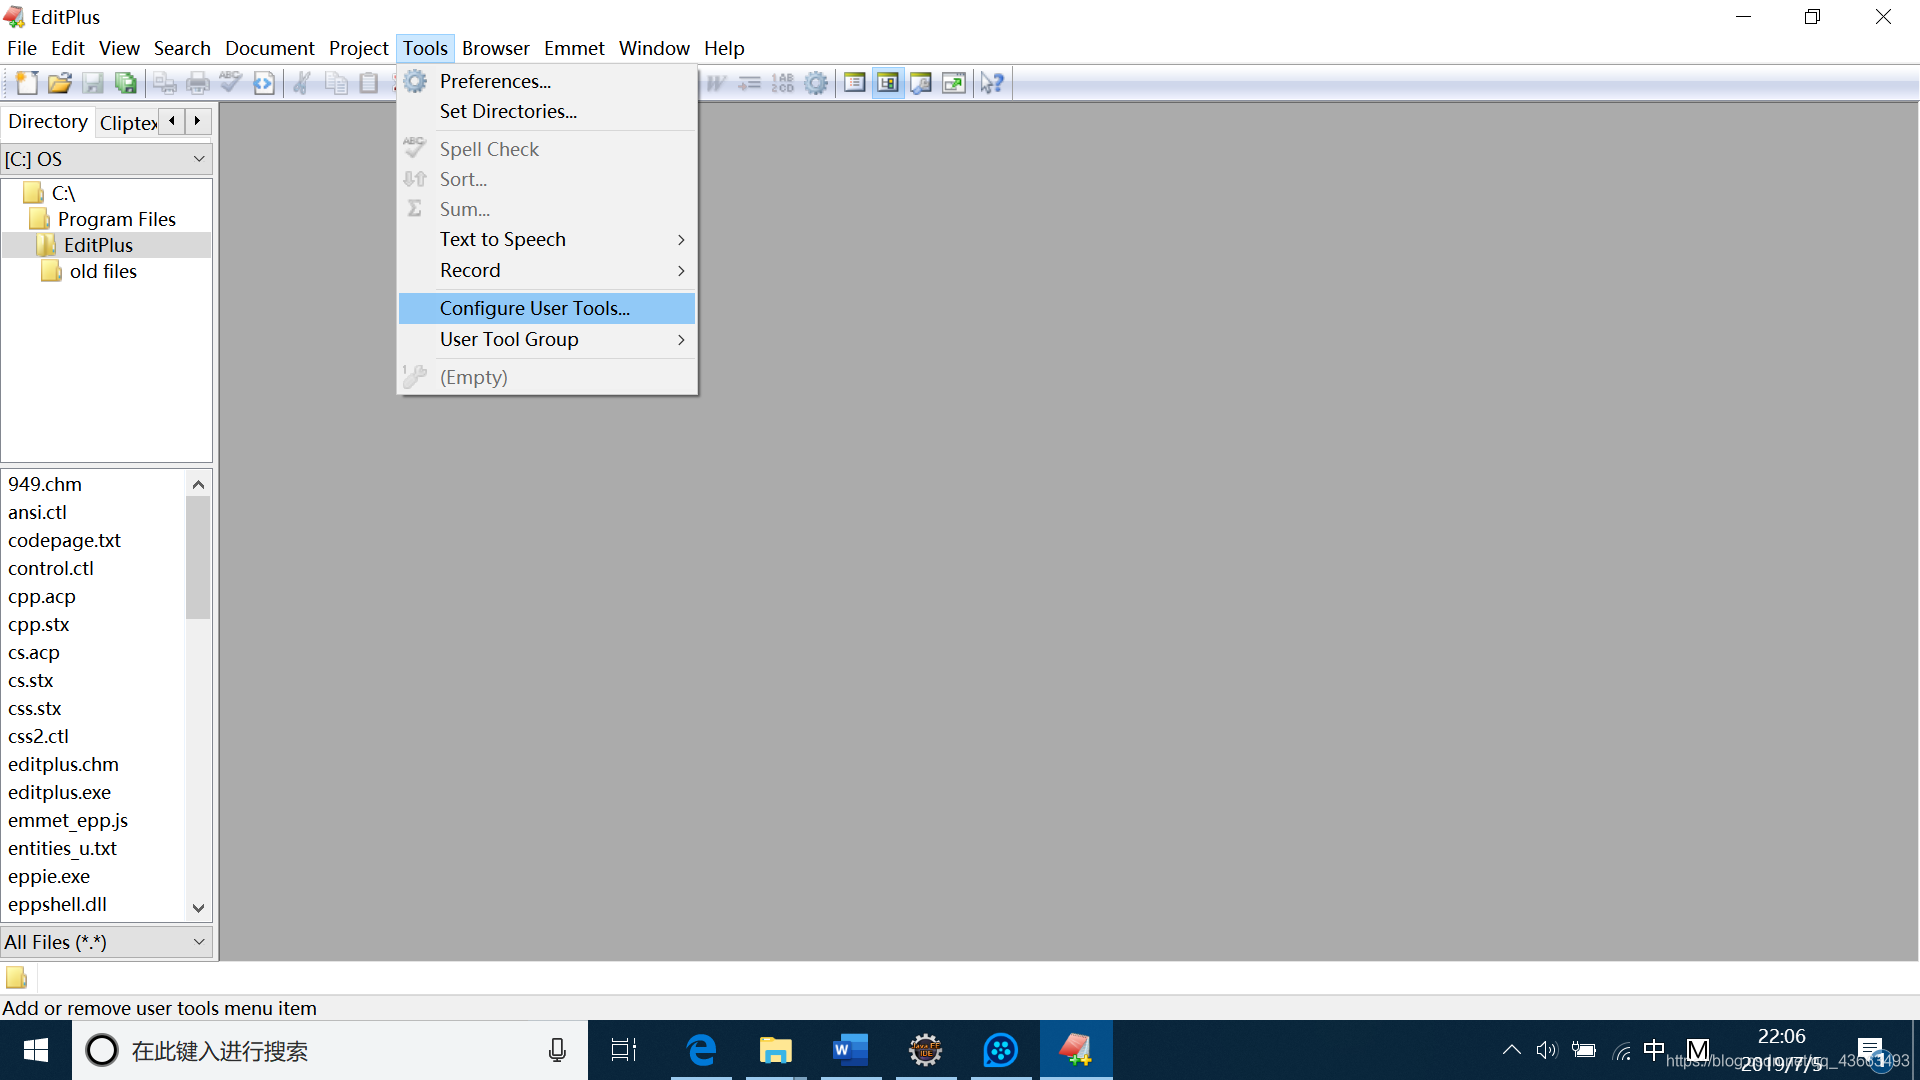Open the Document menu
Image resolution: width=1920 pixels, height=1080 pixels.
[269, 48]
